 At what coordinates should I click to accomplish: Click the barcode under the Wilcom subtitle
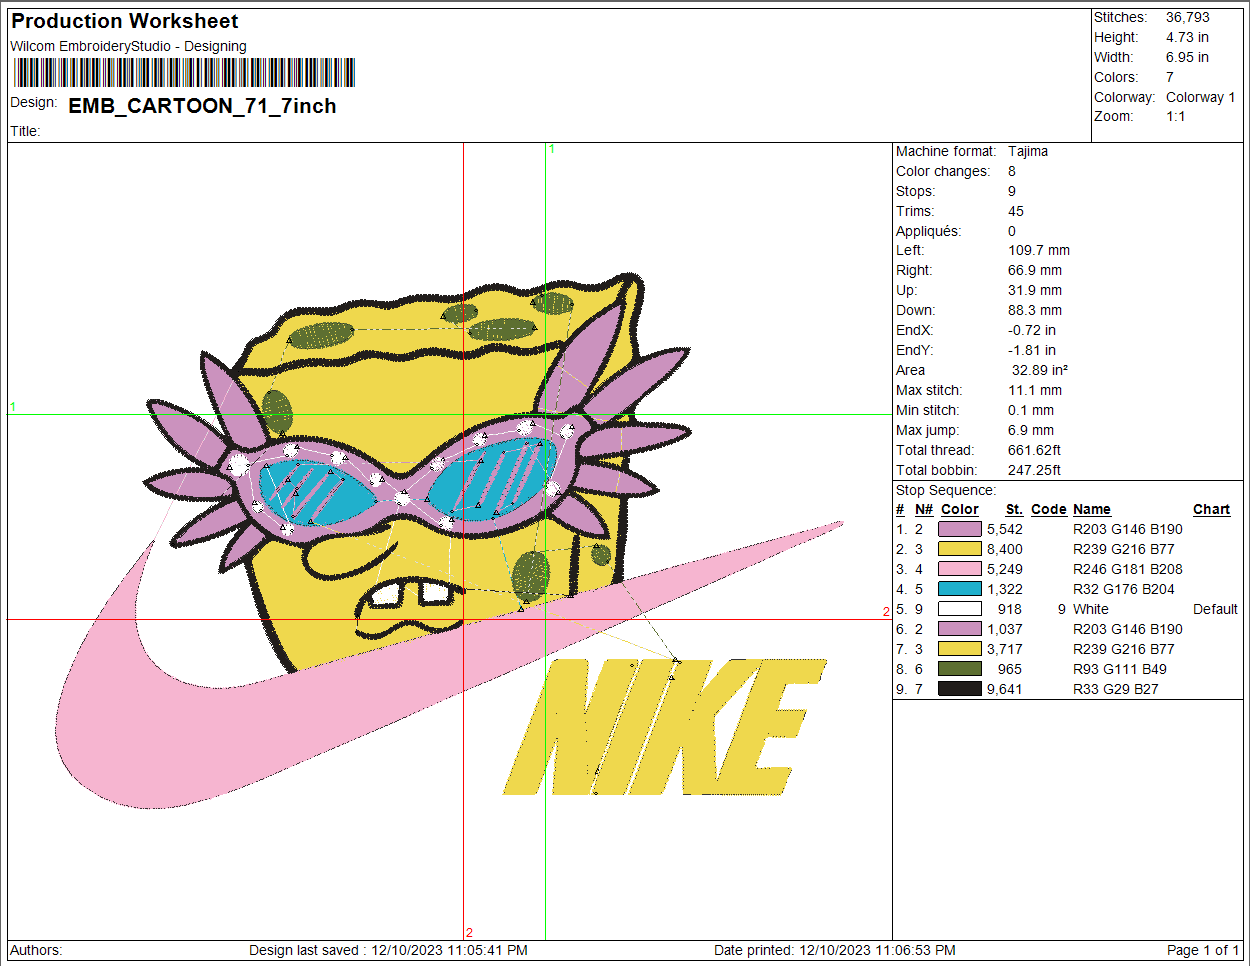point(184,73)
